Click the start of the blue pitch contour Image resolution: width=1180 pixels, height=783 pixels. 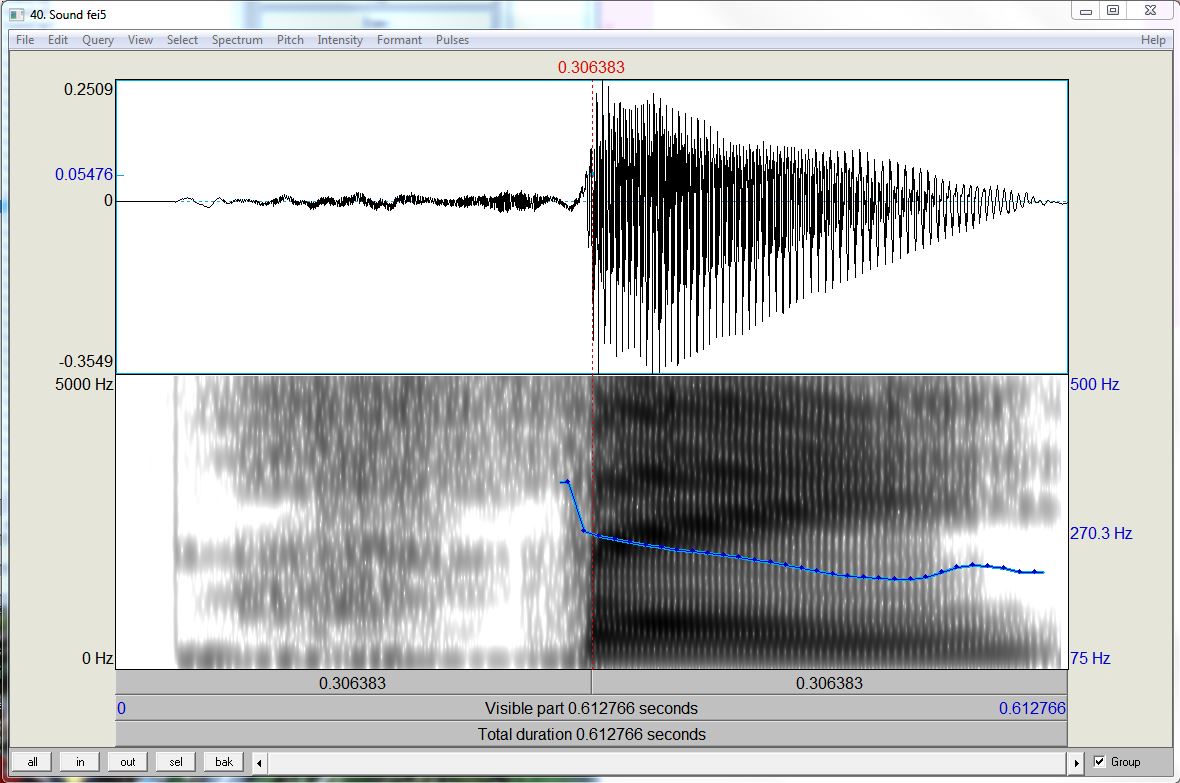(x=566, y=481)
